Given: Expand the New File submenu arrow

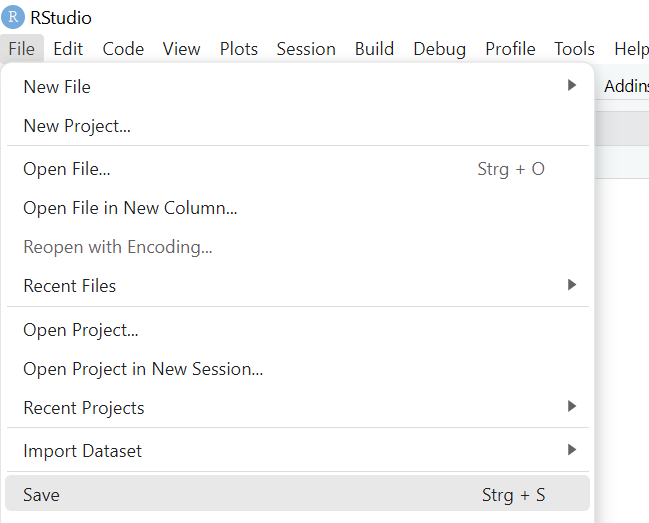Looking at the screenshot, I should [x=572, y=85].
